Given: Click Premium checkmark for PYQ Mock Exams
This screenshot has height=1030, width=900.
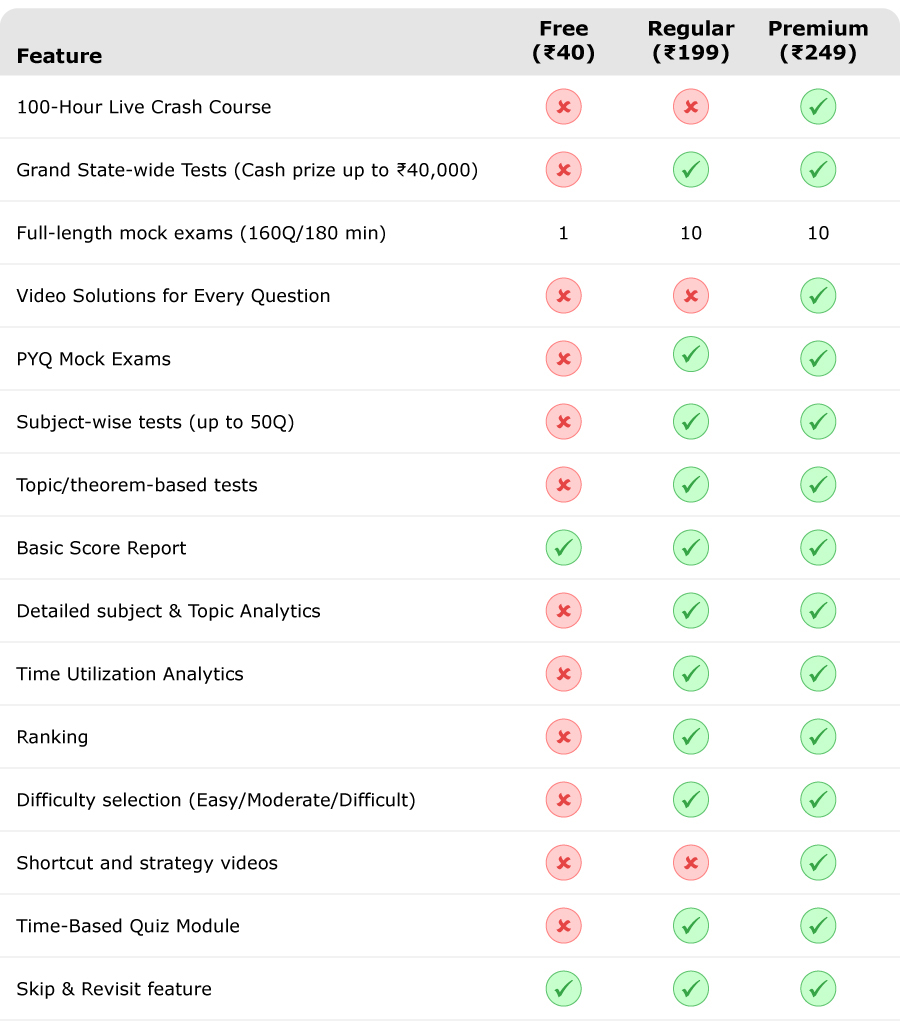Looking at the screenshot, I should (x=818, y=359).
